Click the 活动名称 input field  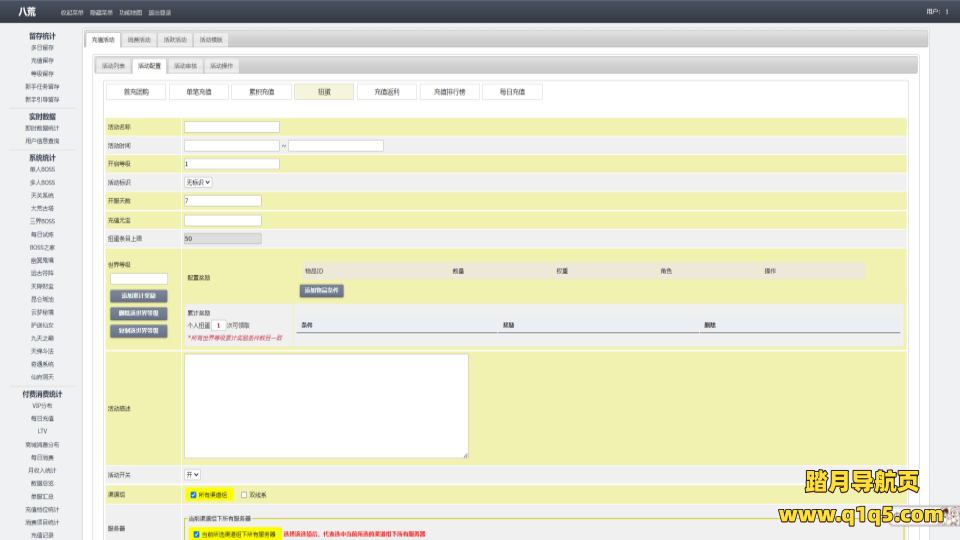[x=232, y=127]
